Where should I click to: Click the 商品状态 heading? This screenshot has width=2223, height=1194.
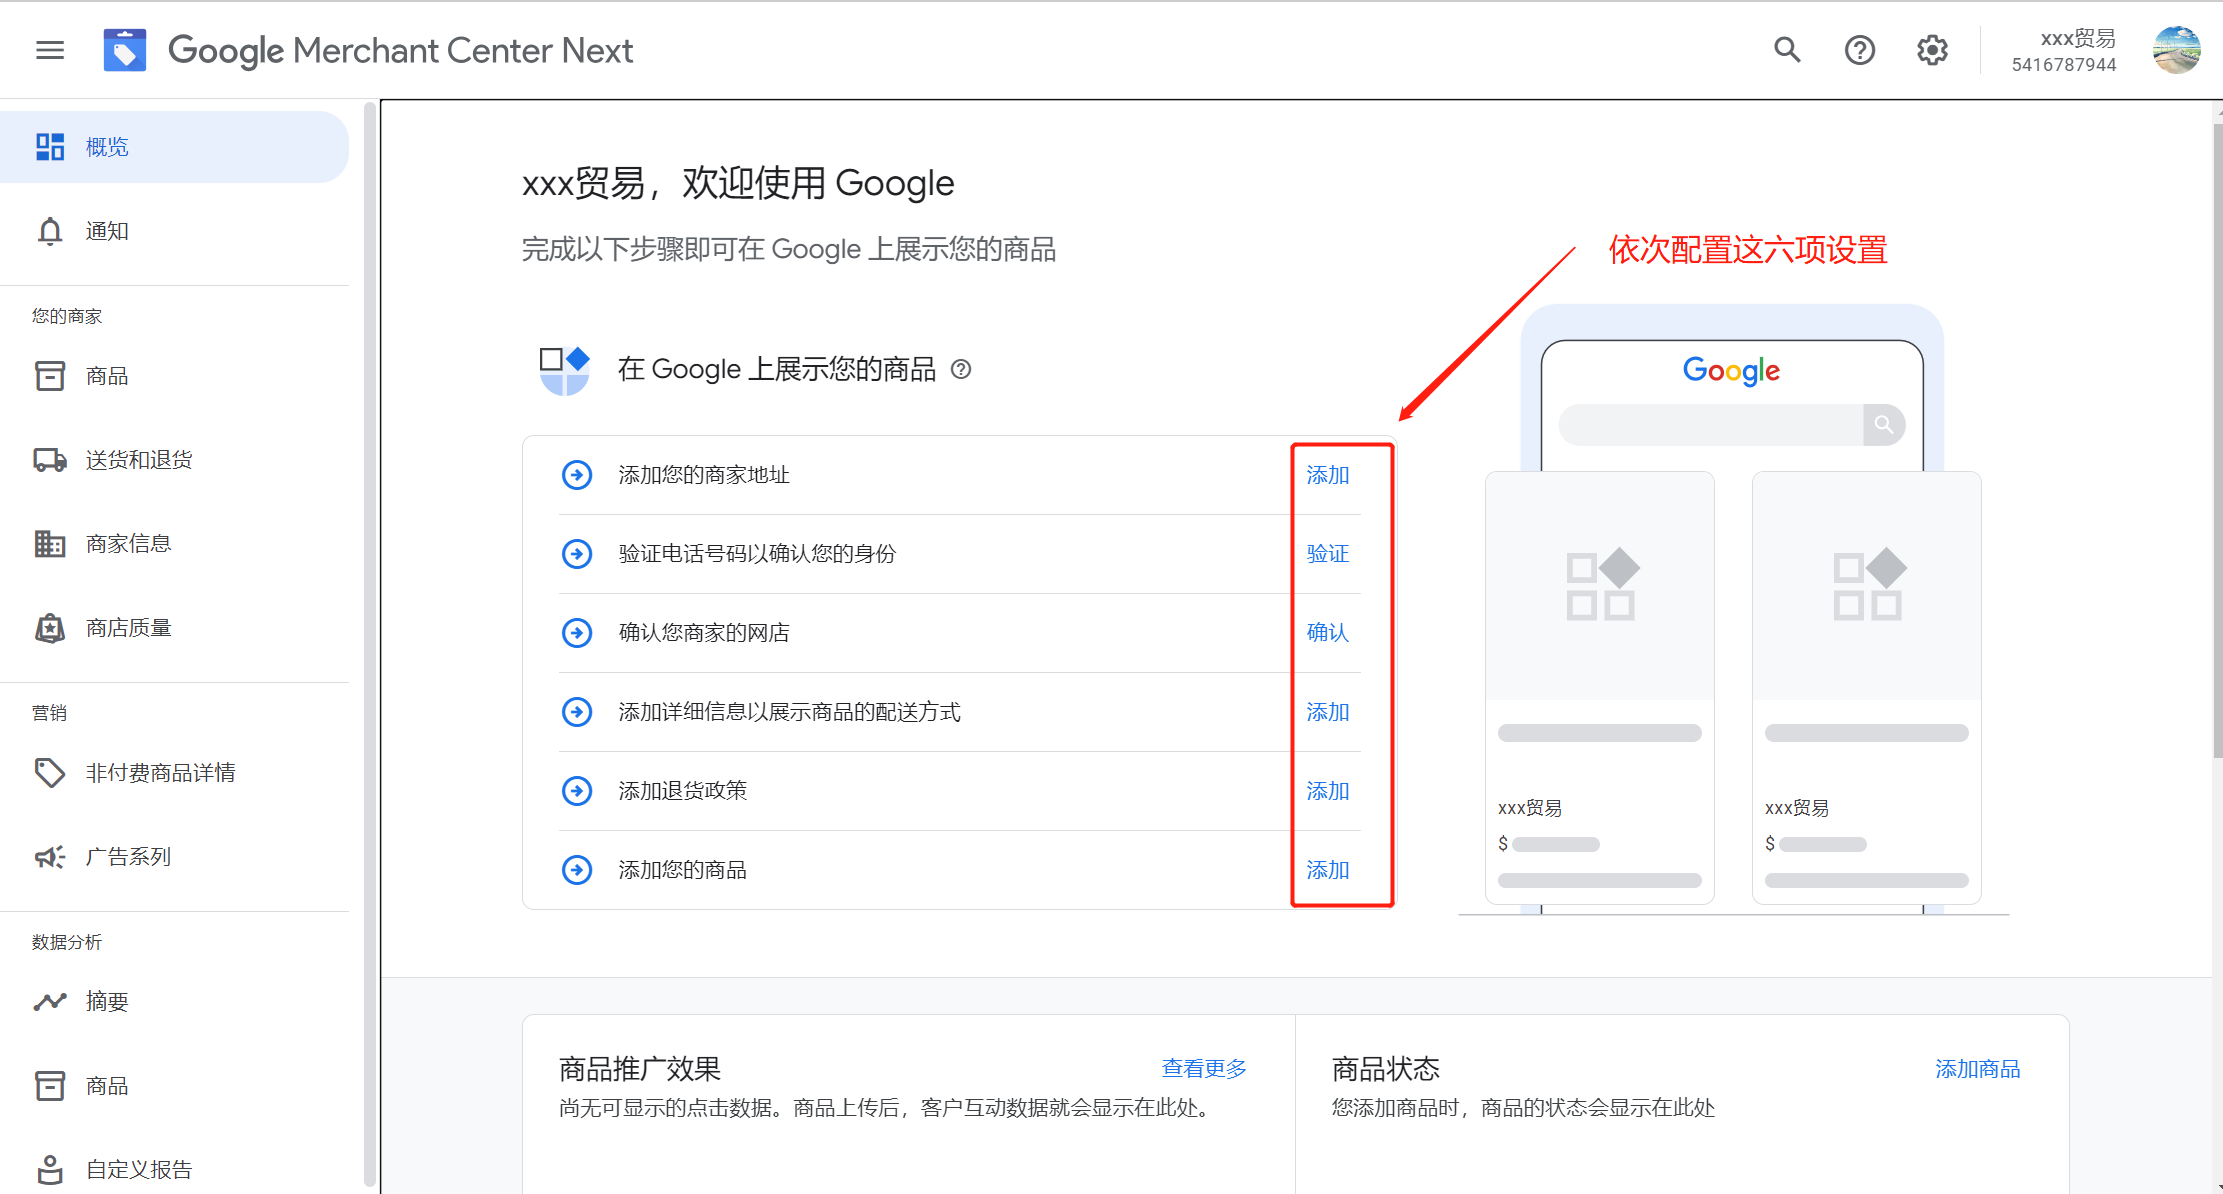1385,1069
